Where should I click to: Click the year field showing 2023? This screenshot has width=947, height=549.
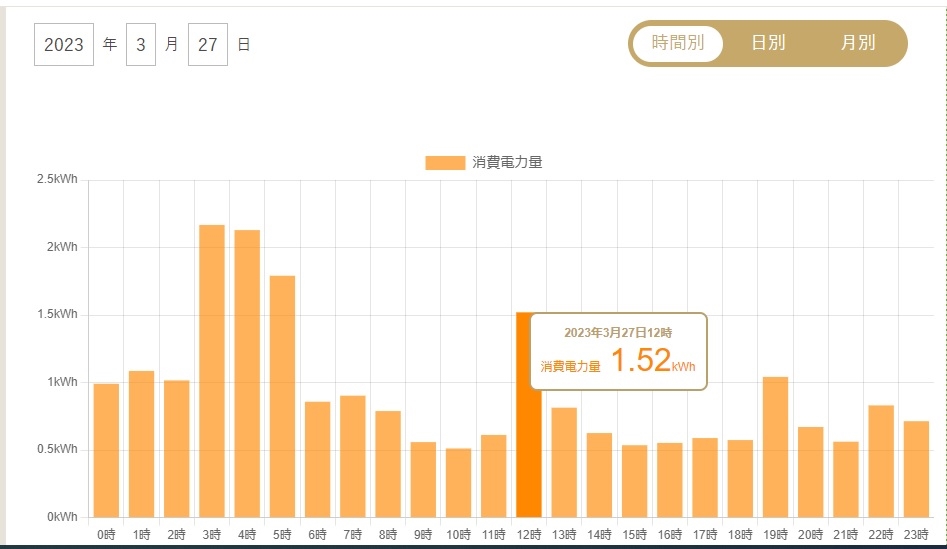[63, 44]
